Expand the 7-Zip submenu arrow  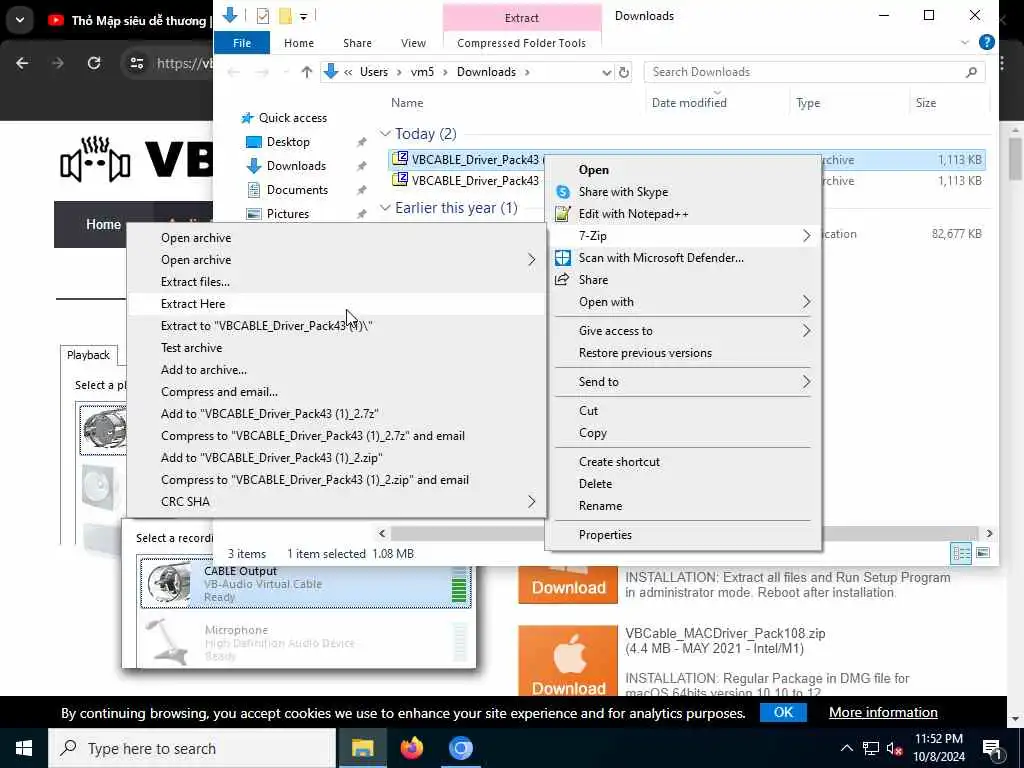click(x=807, y=236)
